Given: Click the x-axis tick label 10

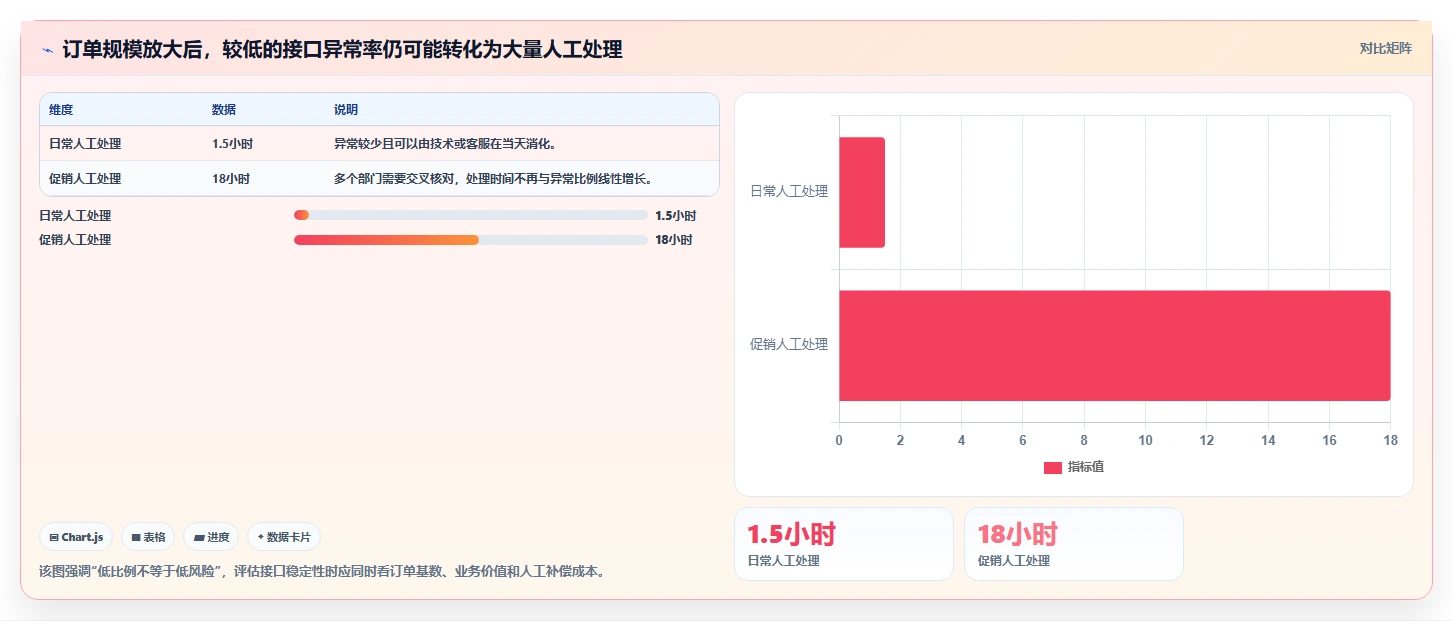Looking at the screenshot, I should tap(1145, 441).
